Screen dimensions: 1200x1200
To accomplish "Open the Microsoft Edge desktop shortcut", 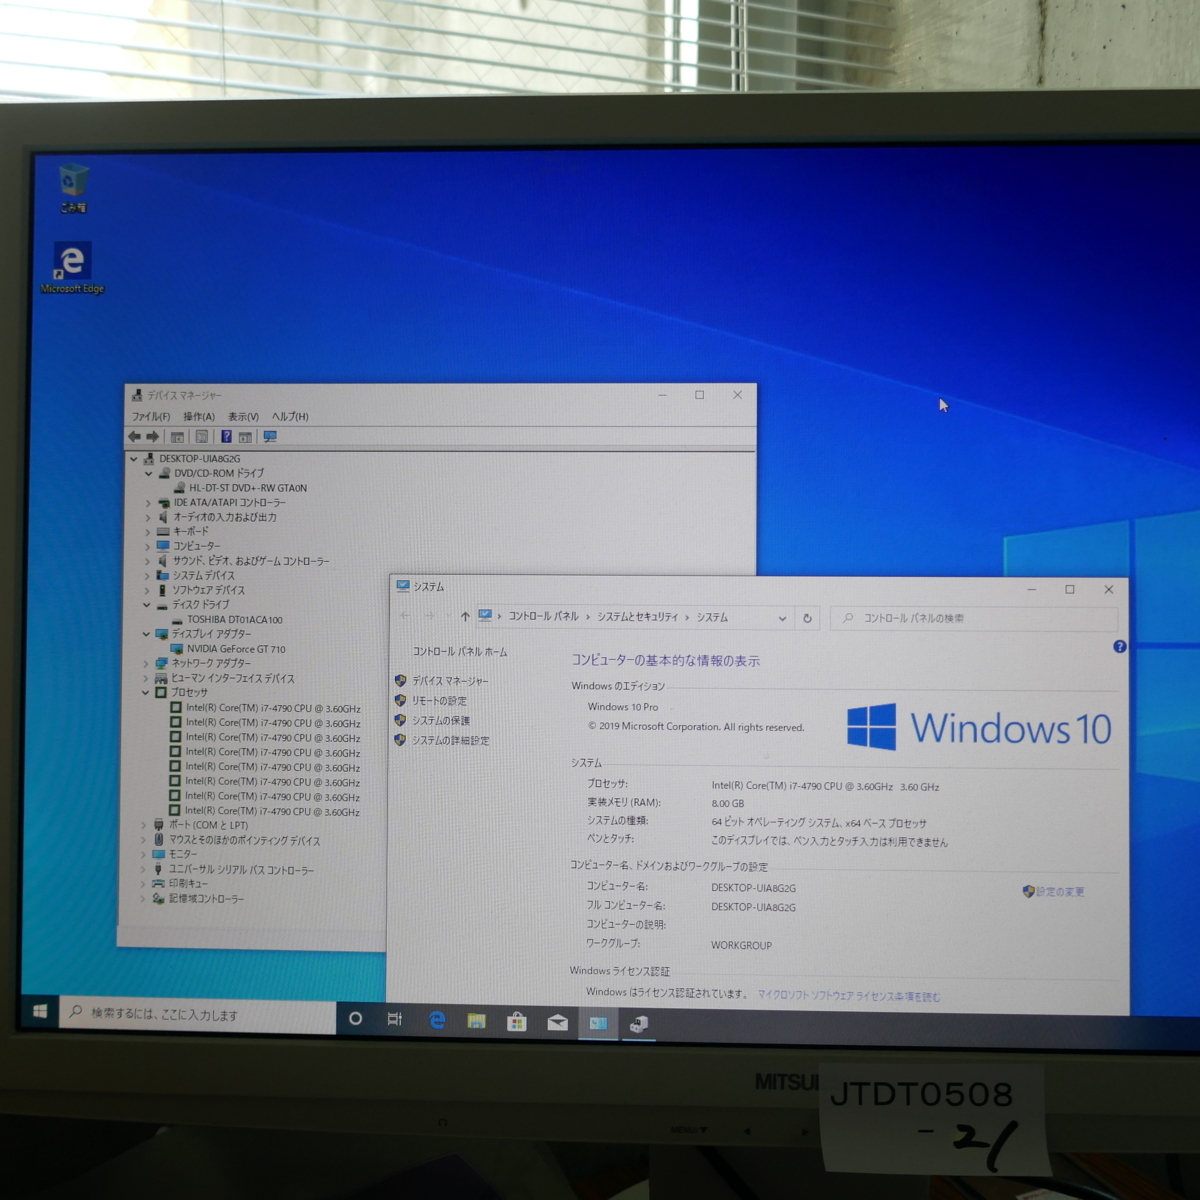I will 72,267.
